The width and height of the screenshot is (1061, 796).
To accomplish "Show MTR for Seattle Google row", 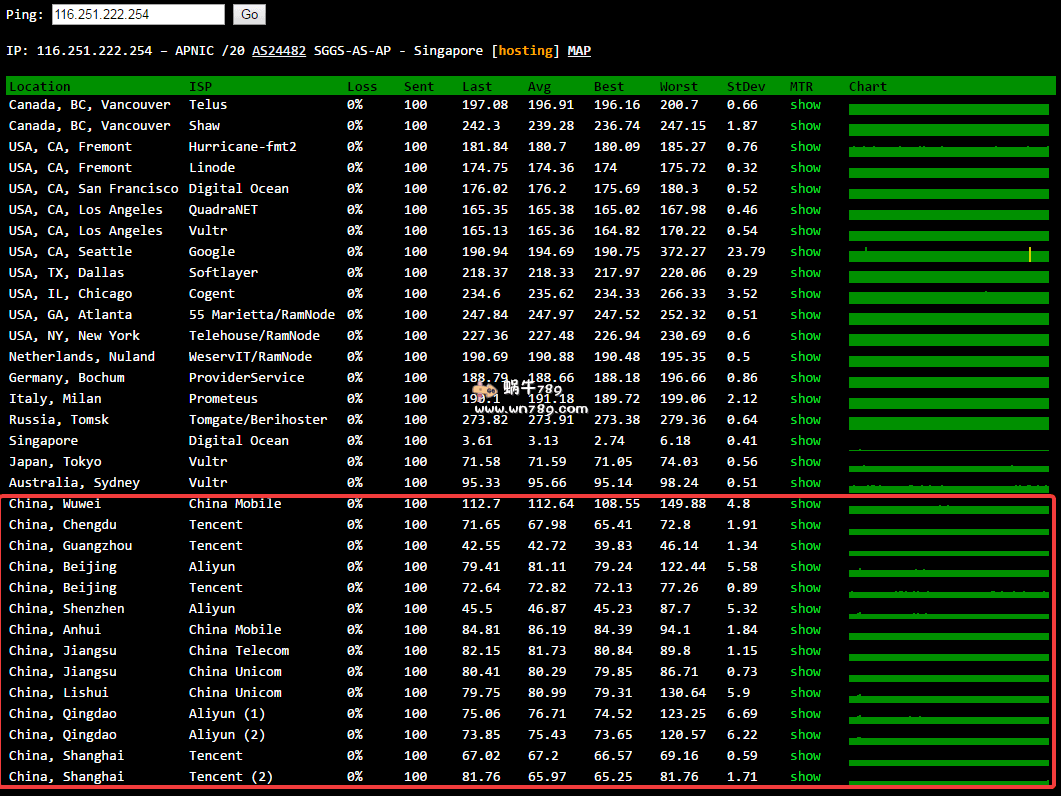I will (805, 252).
